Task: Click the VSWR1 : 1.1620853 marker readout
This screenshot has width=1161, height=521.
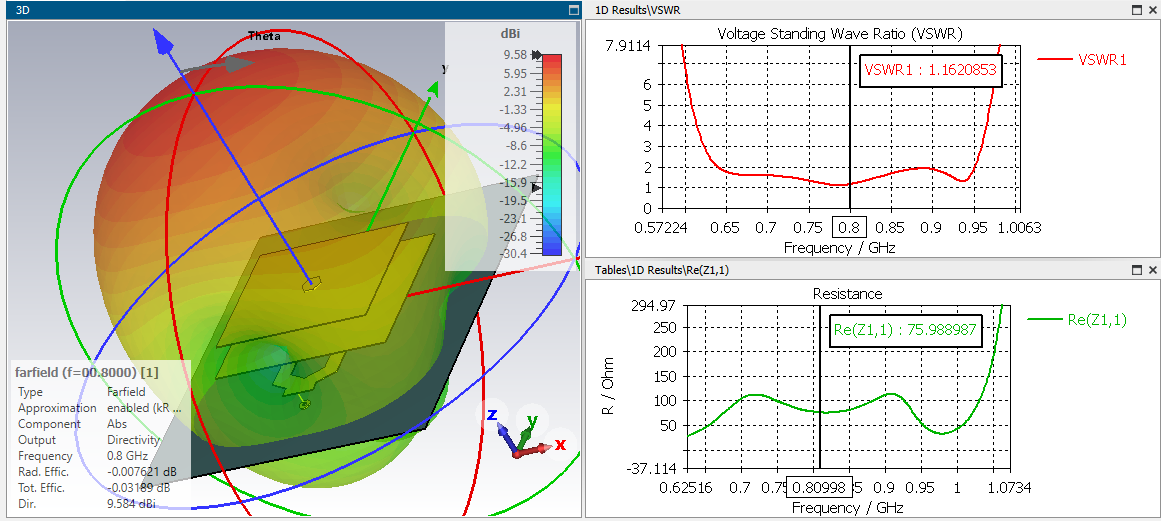Action: pyautogui.click(x=930, y=70)
